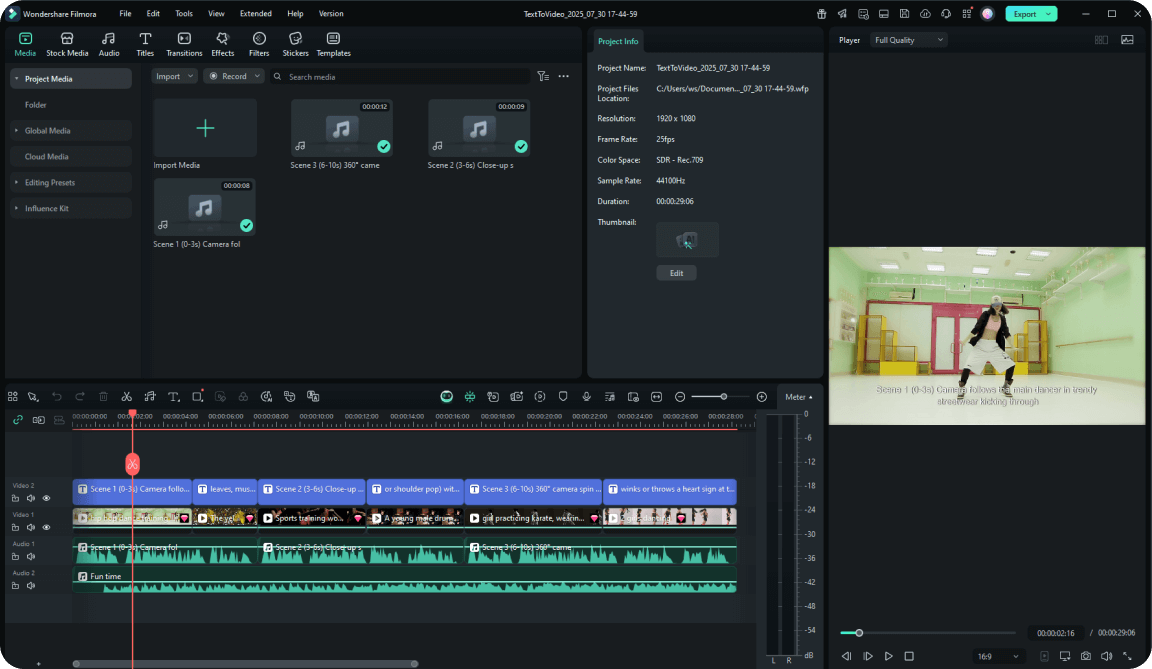Take a snapshot with the camera icon

1086,656
